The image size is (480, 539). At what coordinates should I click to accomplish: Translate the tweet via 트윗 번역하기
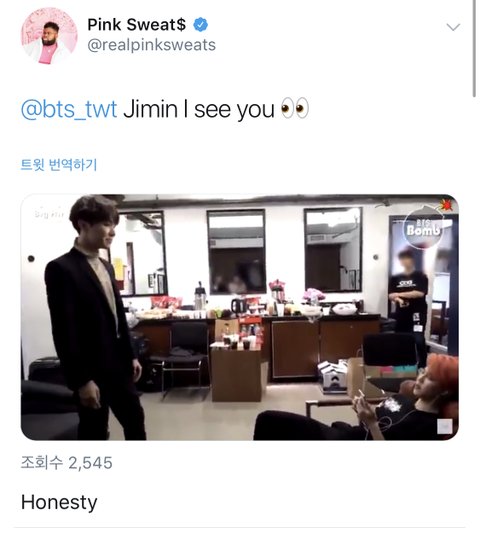point(59,165)
